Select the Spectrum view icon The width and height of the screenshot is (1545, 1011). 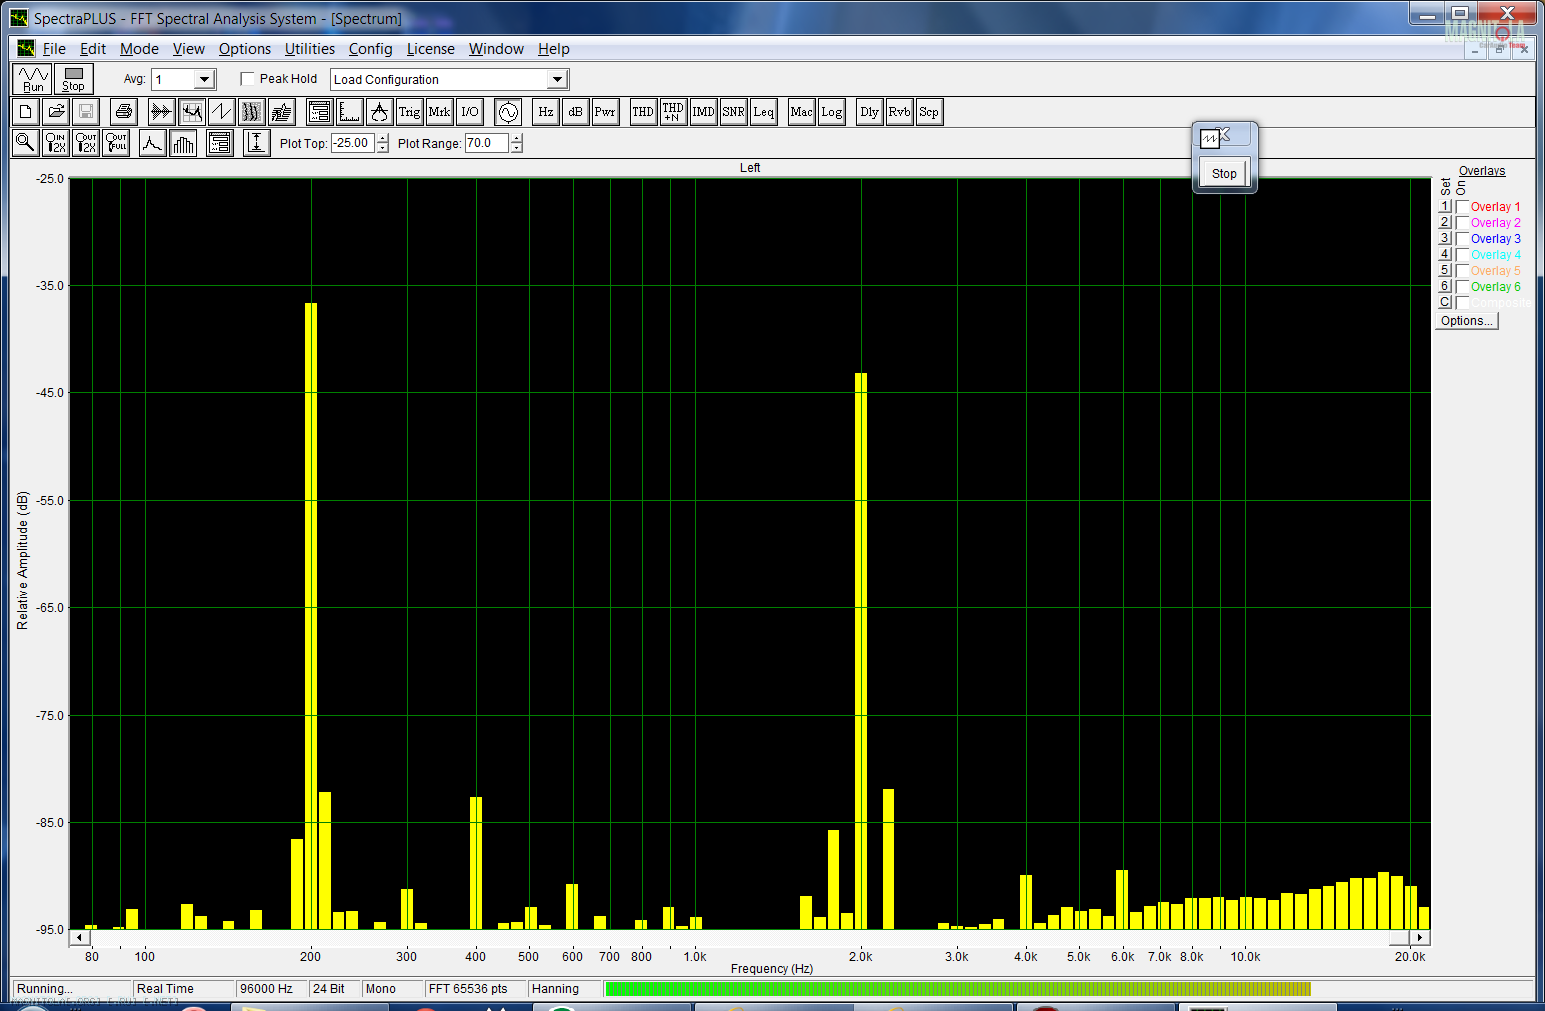coord(191,112)
